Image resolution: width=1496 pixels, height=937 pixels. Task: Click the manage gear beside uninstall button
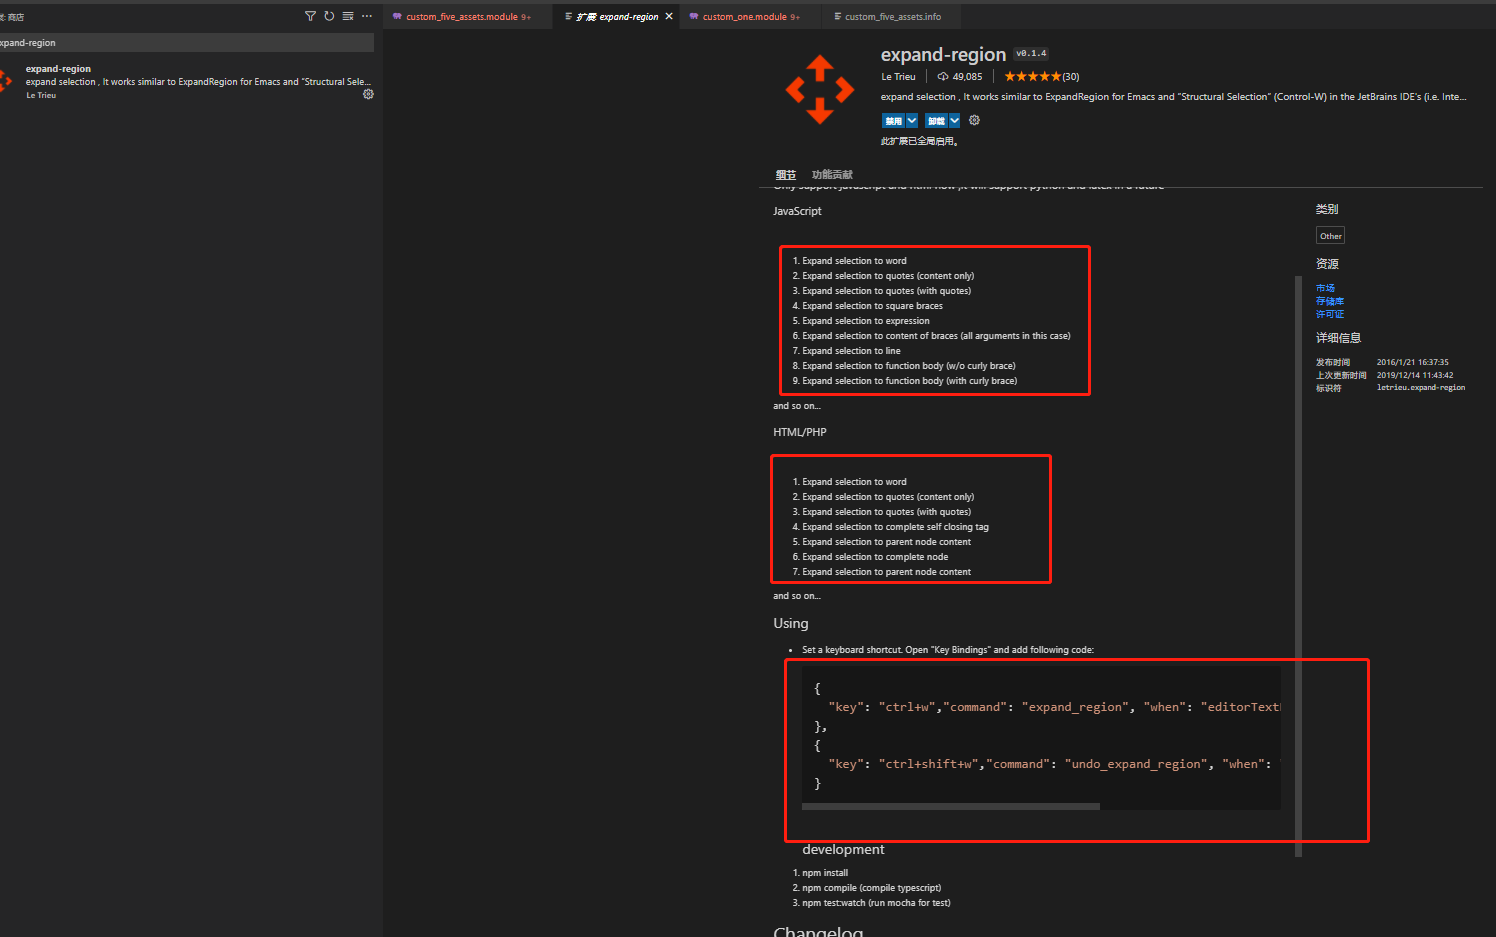[x=974, y=120]
